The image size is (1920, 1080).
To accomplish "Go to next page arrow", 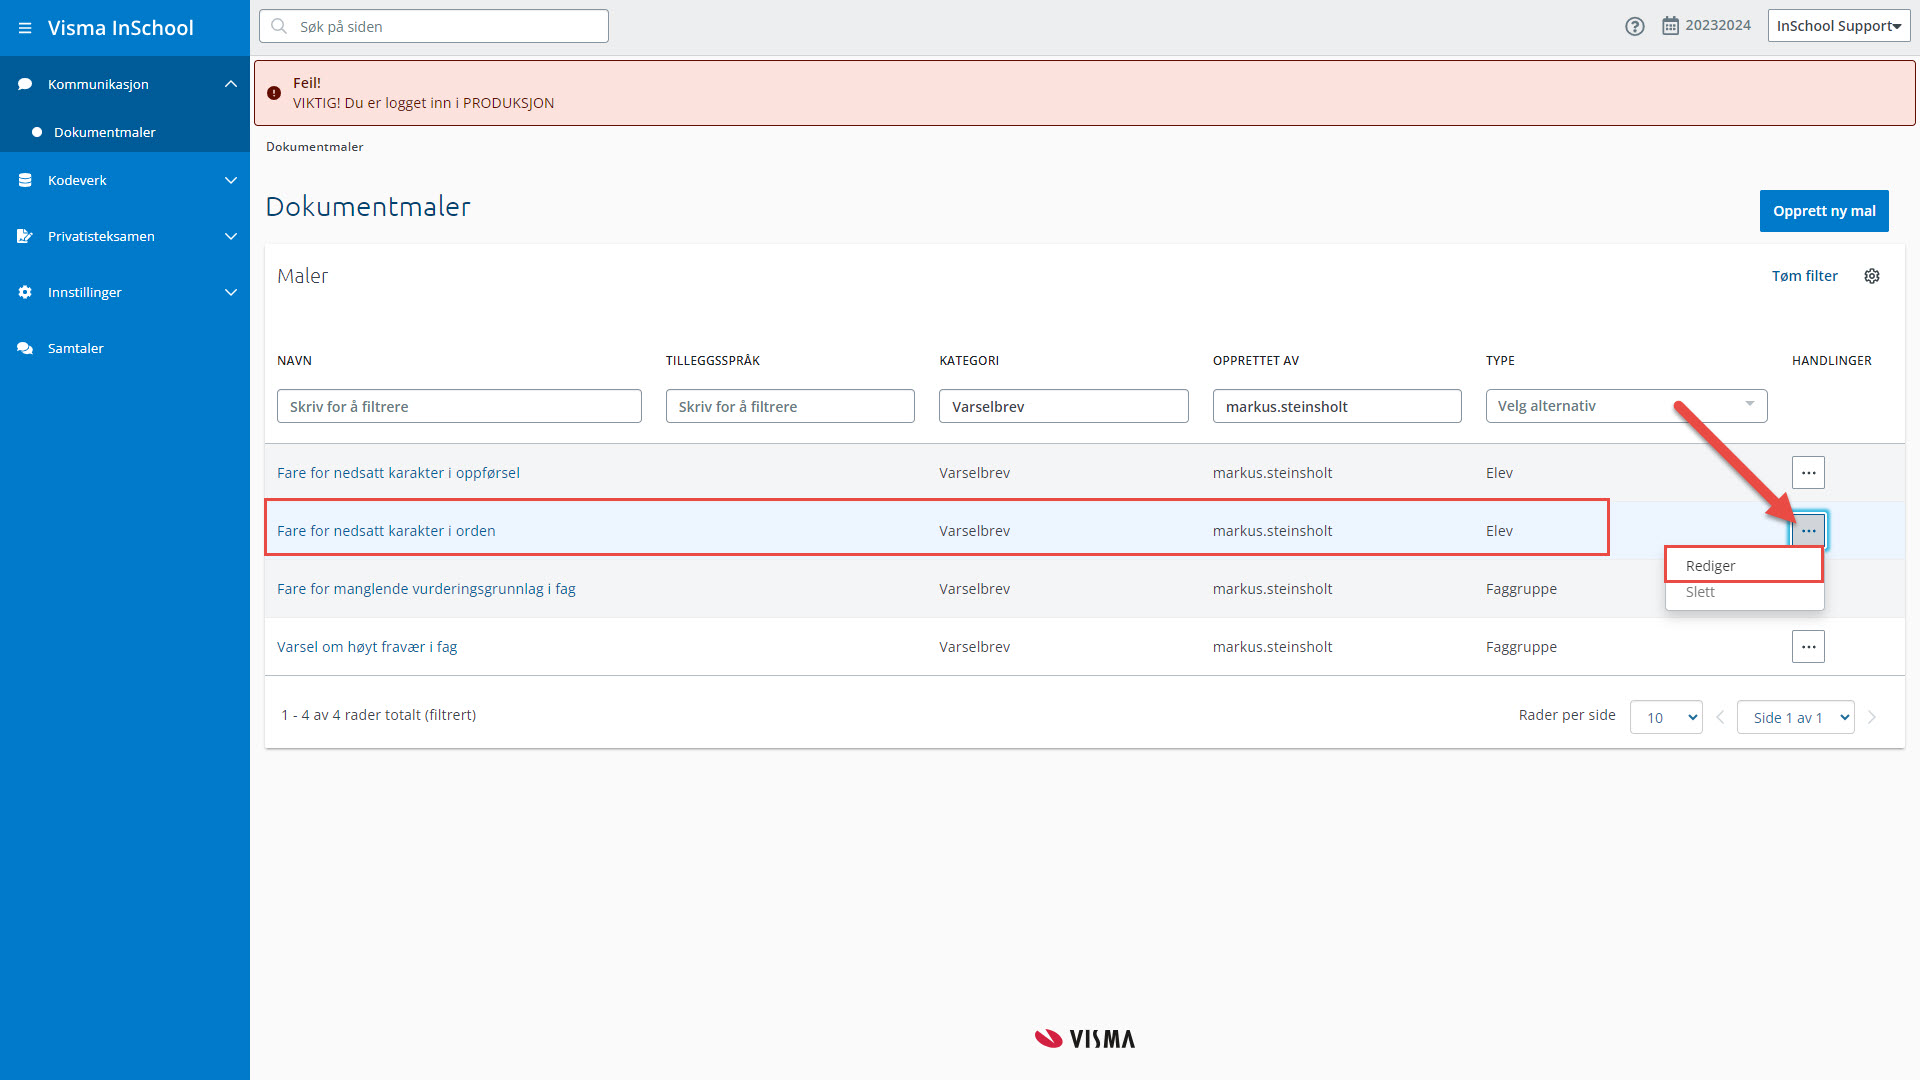I will coord(1872,717).
